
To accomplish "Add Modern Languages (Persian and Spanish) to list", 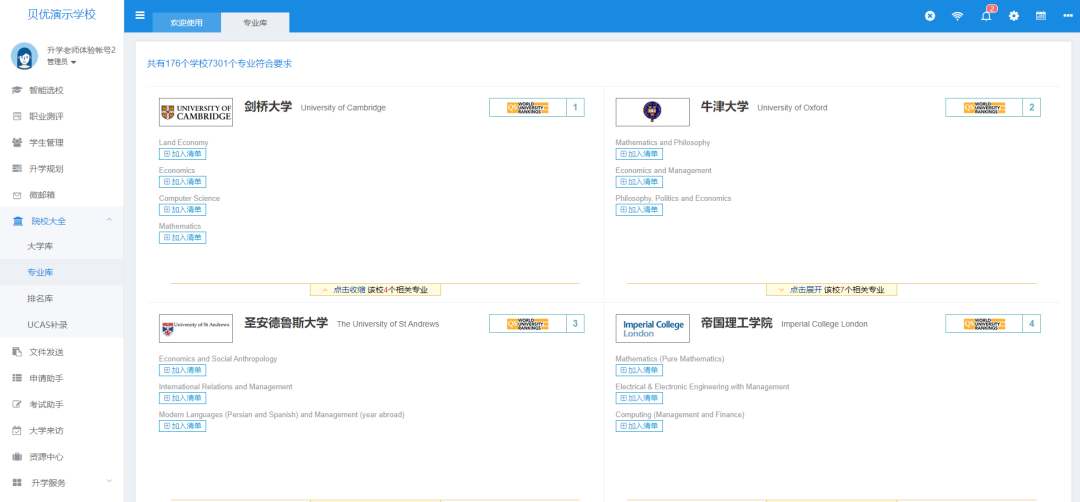I will pos(183,426).
